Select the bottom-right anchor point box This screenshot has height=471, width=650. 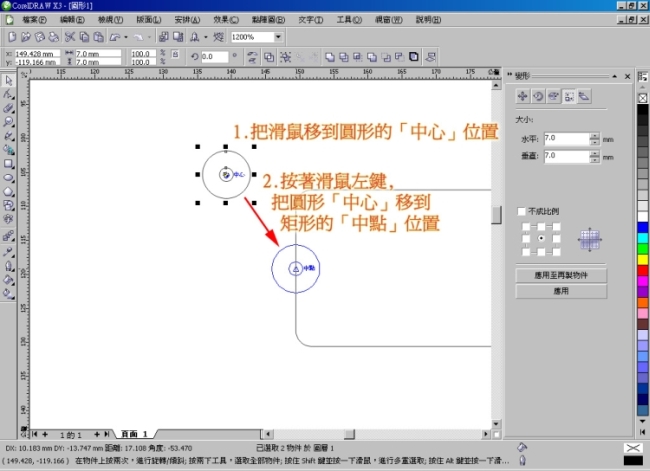556,252
